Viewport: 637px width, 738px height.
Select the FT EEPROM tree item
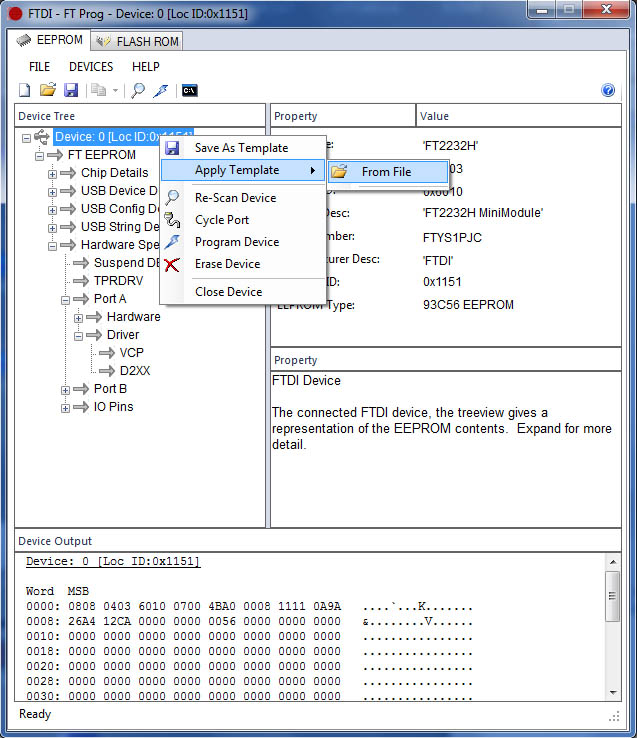[x=102, y=155]
